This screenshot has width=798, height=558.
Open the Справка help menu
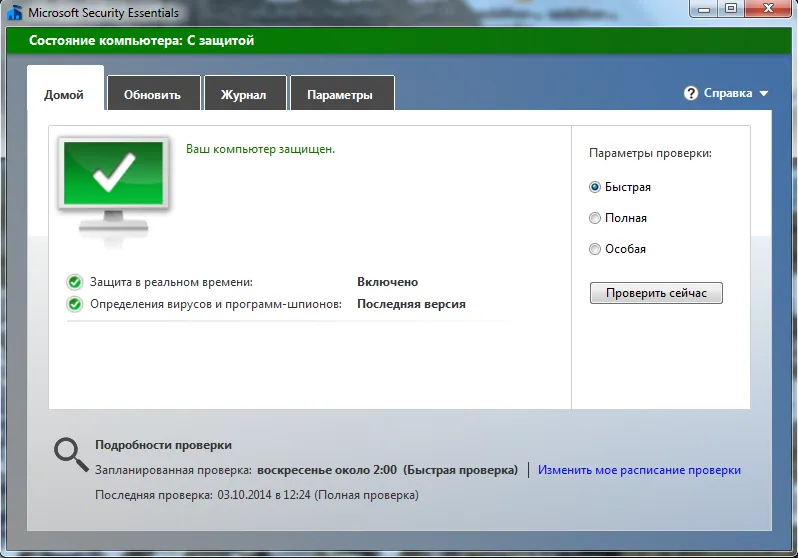point(727,93)
